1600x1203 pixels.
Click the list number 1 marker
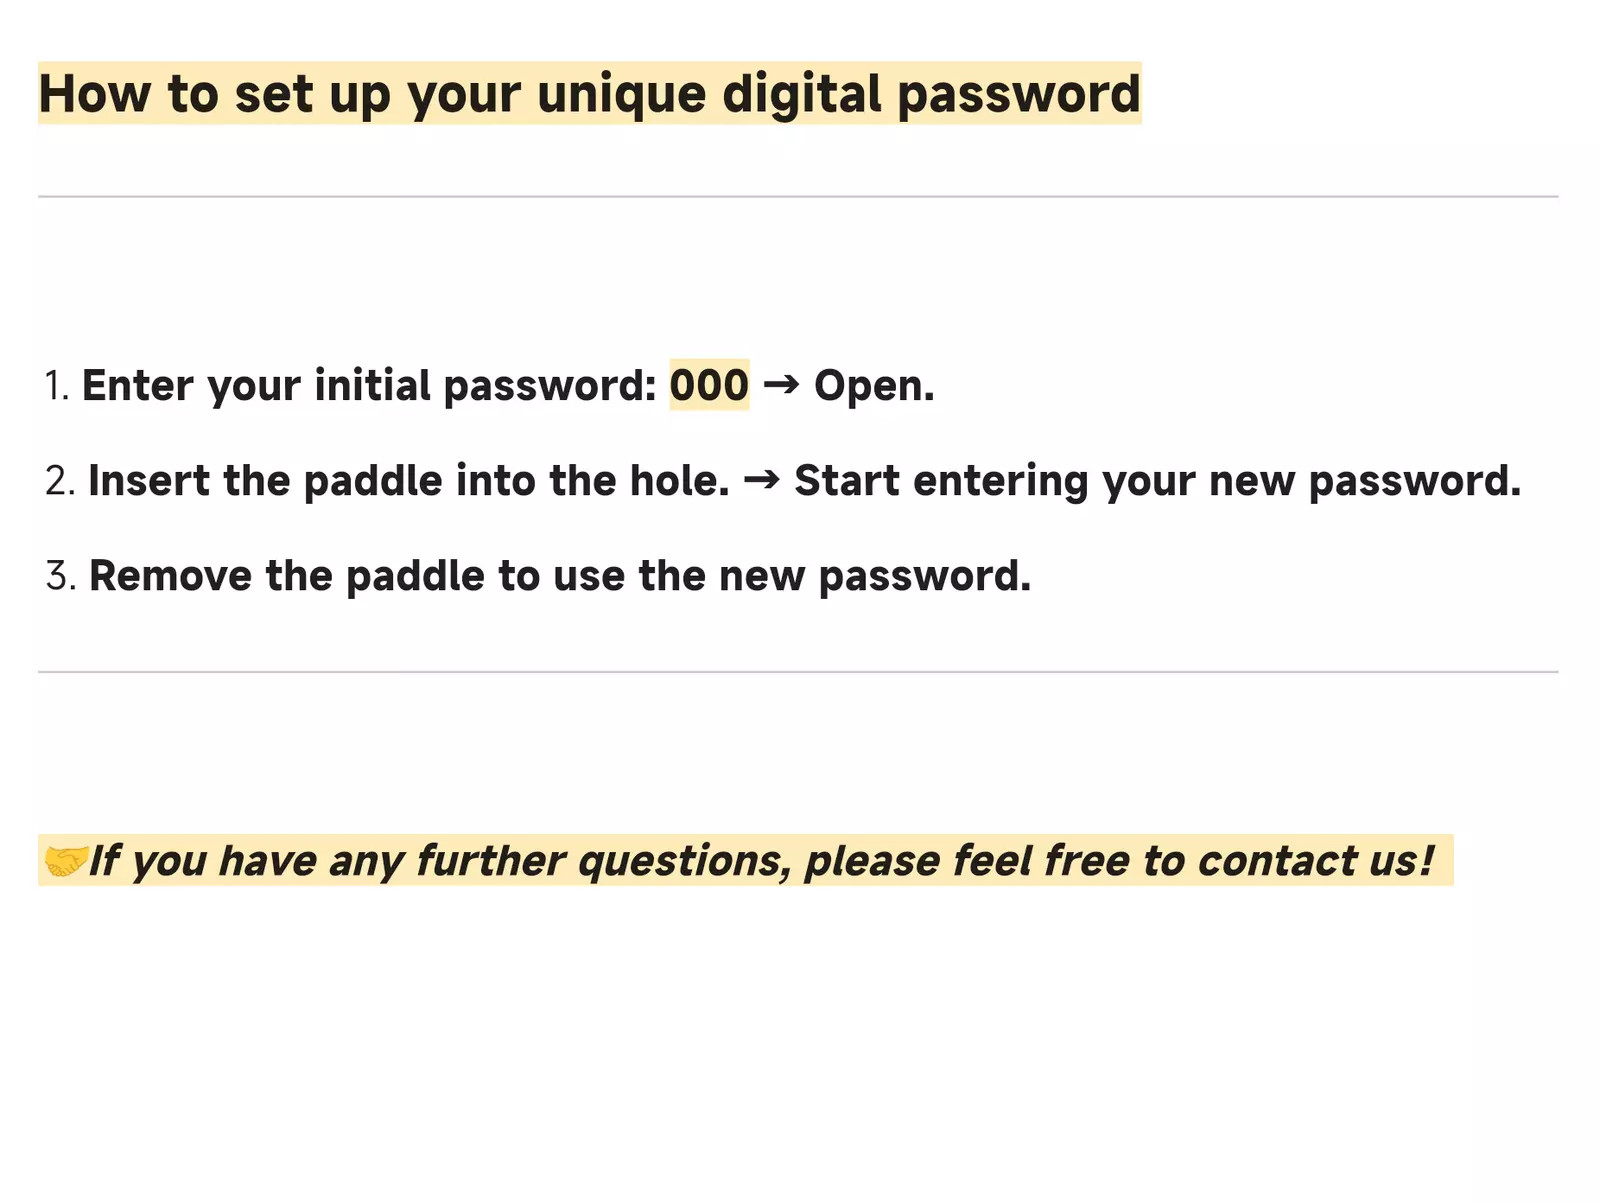coord(56,386)
